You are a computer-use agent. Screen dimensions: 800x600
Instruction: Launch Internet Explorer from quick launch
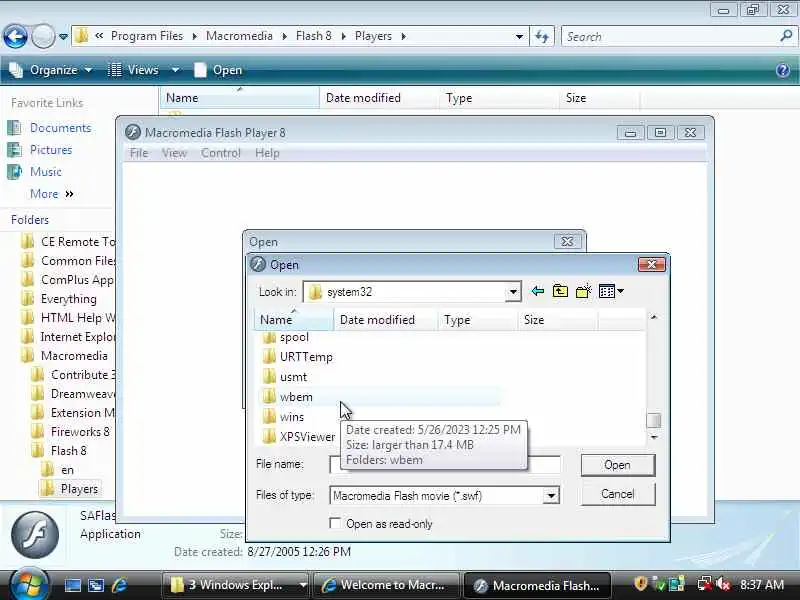(120, 585)
